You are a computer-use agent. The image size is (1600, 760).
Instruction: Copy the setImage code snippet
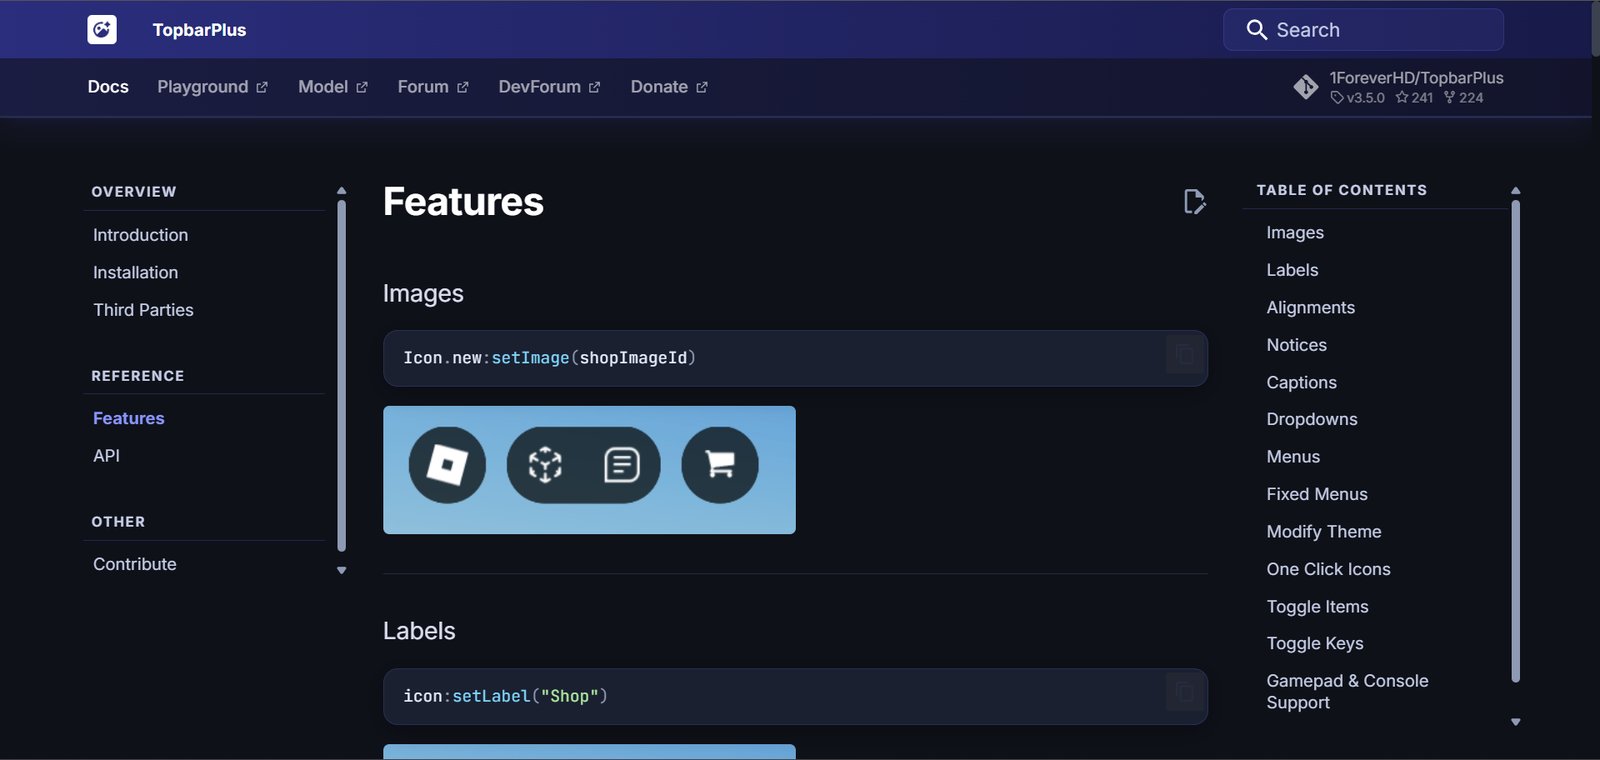1184,355
